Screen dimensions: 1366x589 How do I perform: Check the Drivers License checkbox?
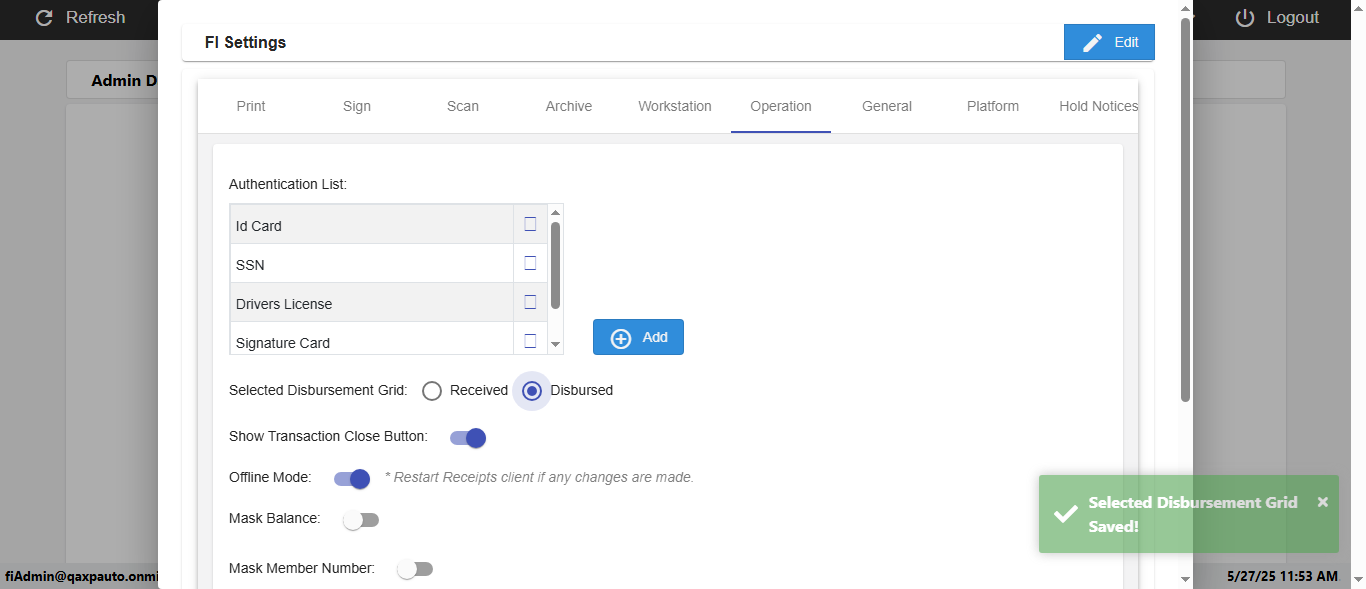point(530,302)
